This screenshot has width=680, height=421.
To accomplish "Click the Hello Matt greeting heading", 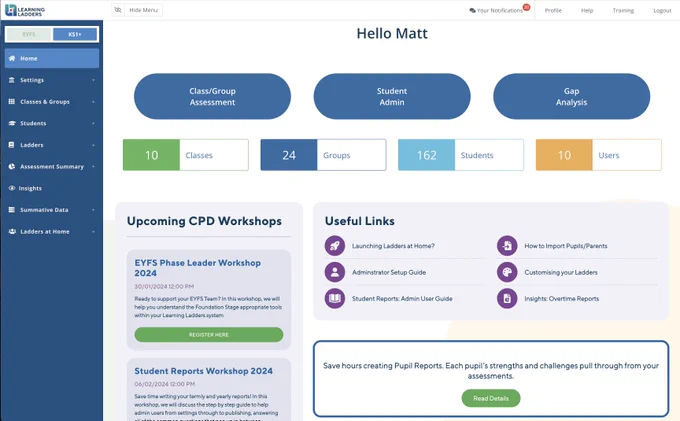I will [392, 33].
